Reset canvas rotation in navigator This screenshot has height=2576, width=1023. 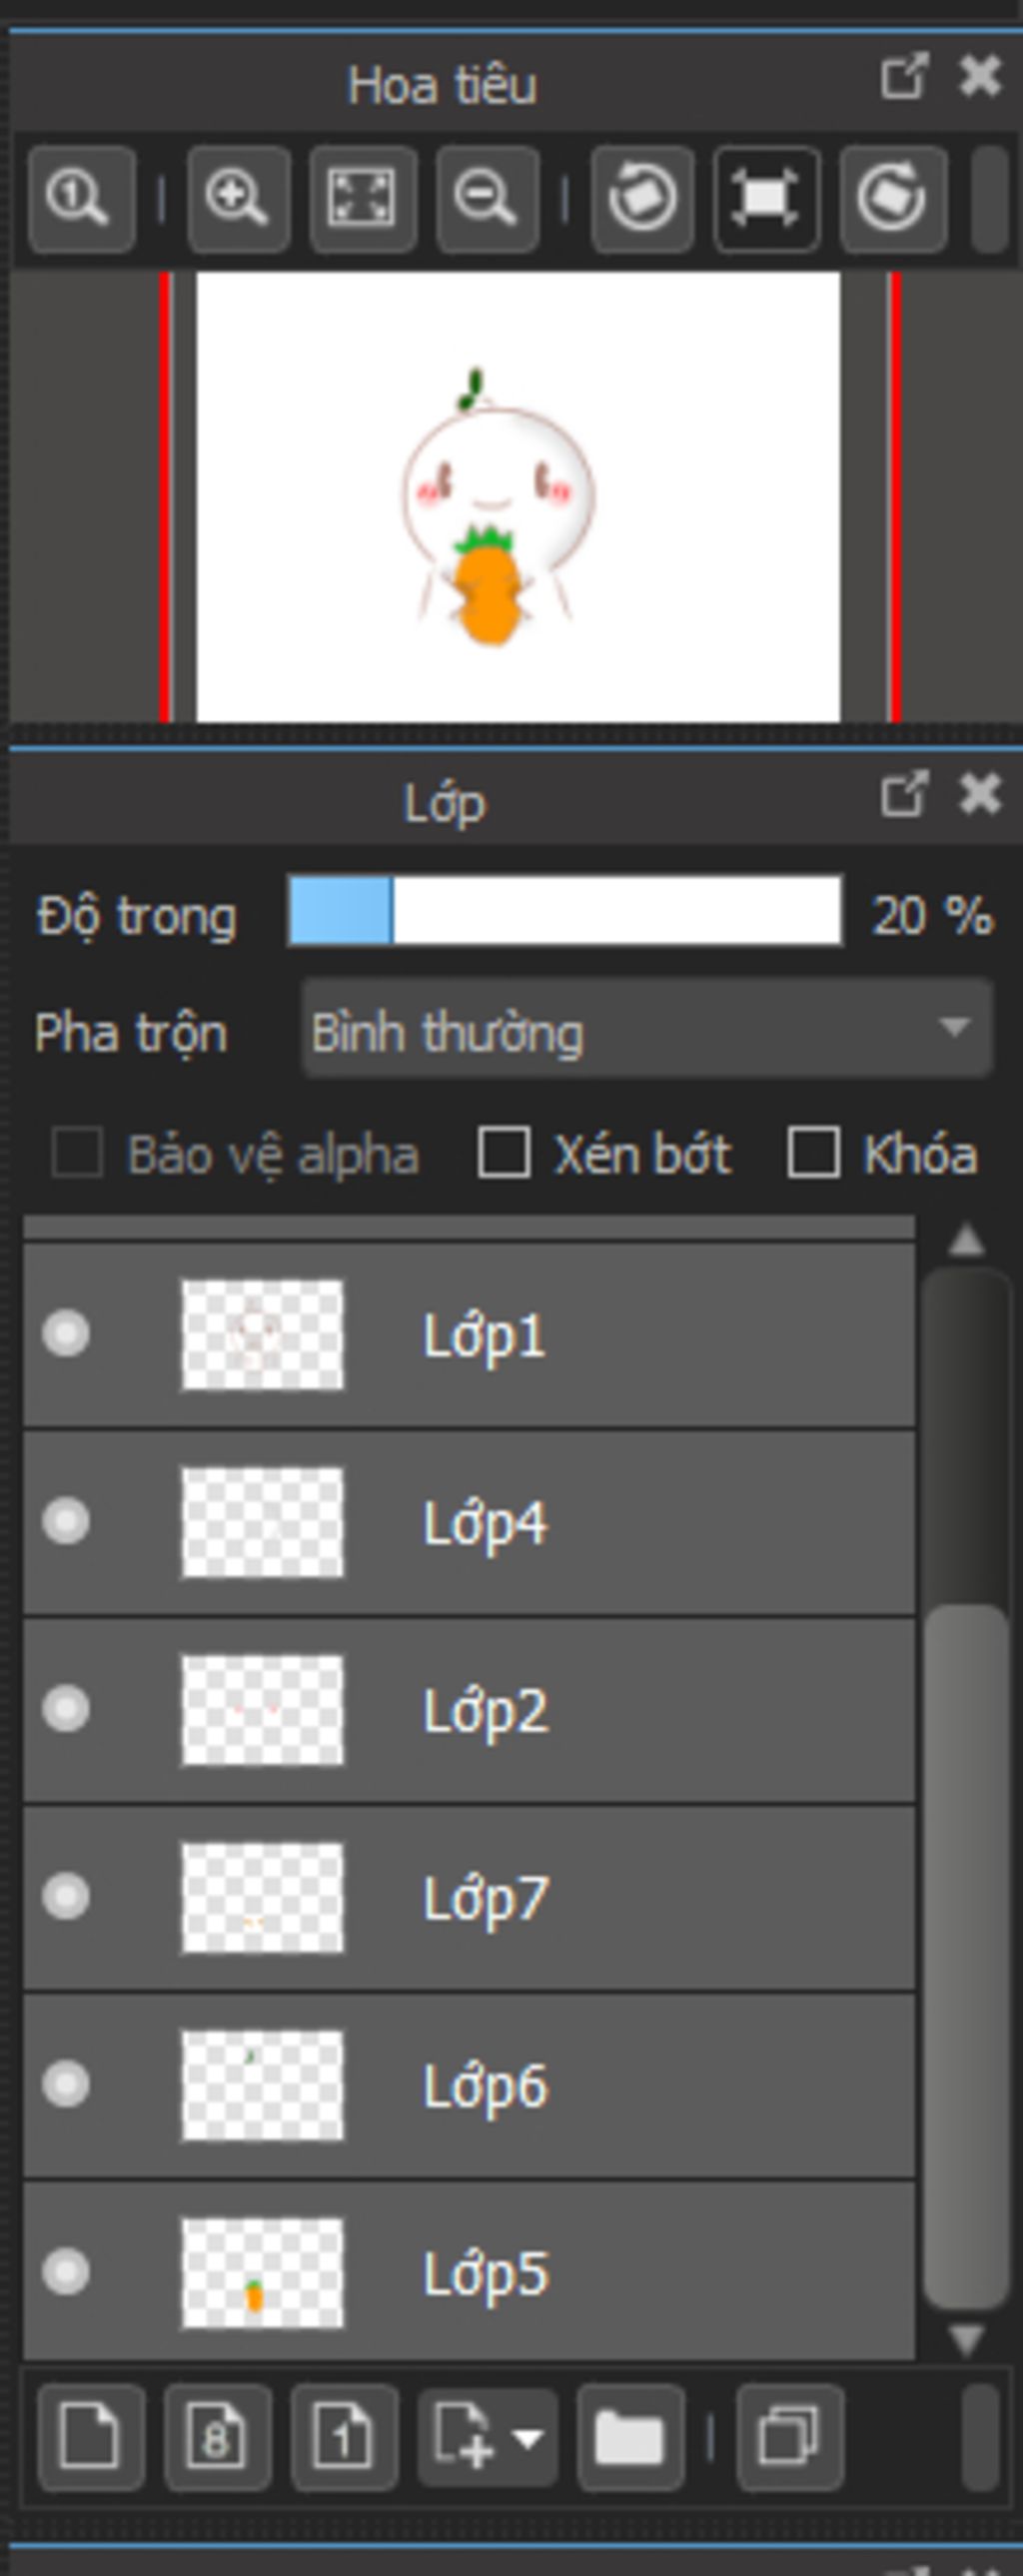767,199
